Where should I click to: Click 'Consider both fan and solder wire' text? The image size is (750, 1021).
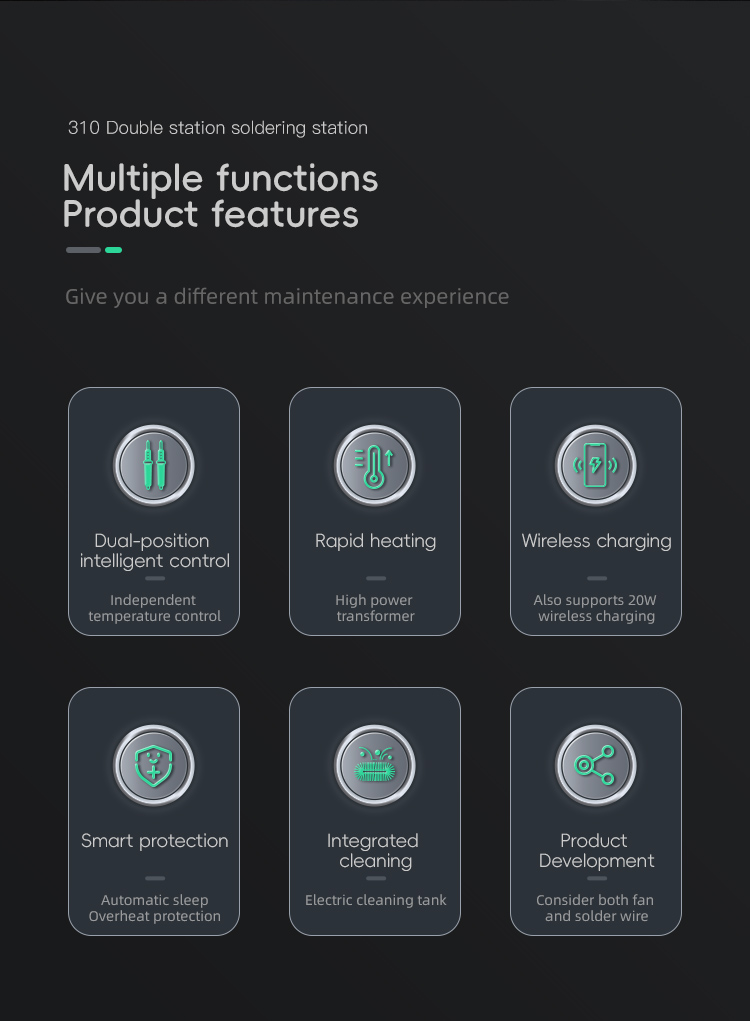pos(596,908)
